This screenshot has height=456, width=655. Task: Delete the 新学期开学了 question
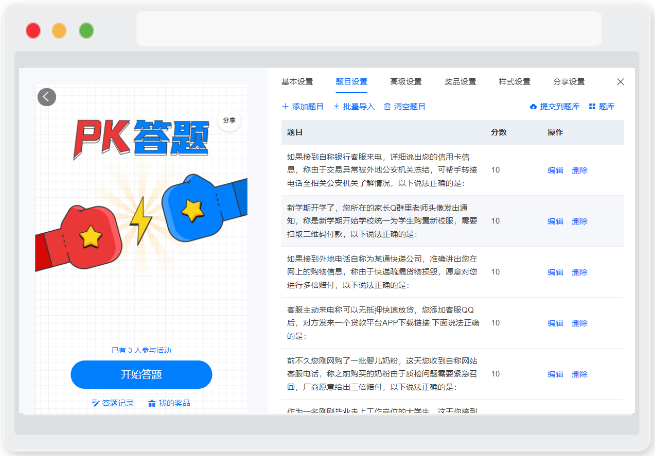click(579, 221)
